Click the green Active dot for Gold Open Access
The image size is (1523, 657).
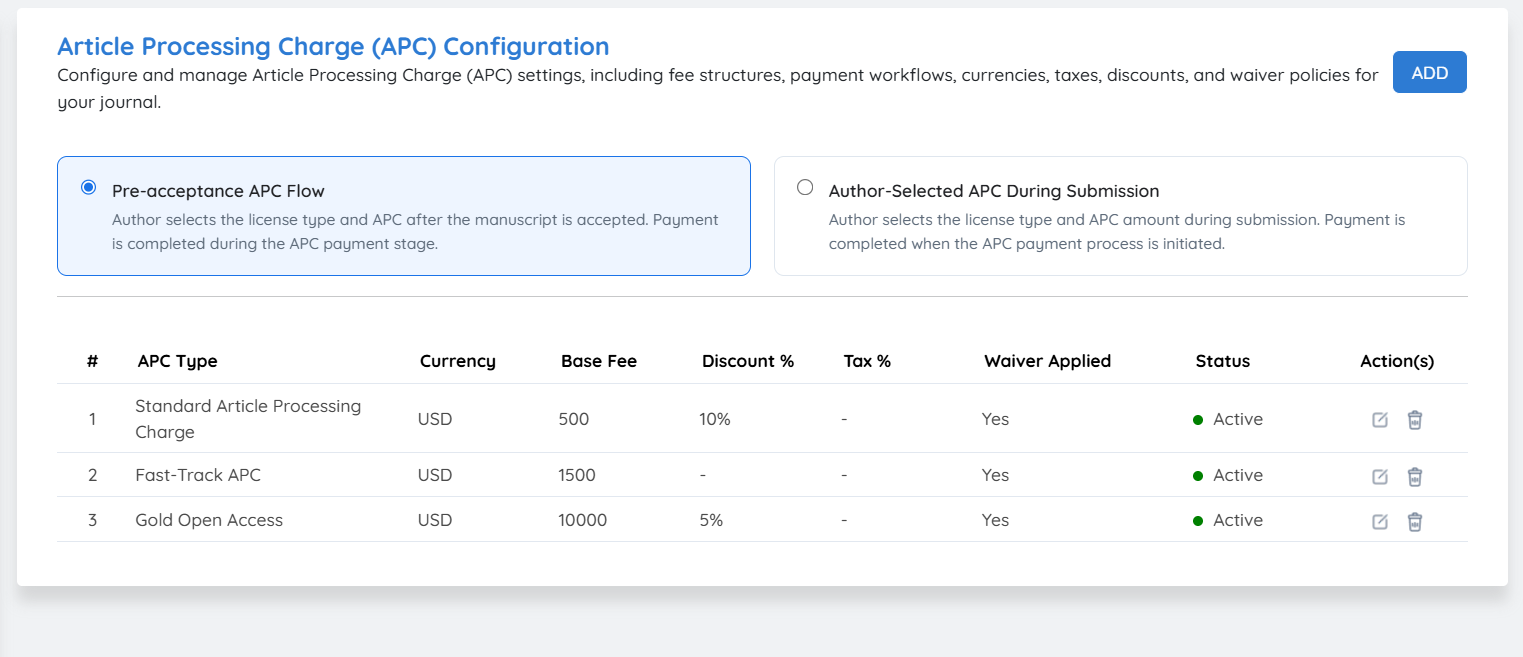pos(1198,521)
